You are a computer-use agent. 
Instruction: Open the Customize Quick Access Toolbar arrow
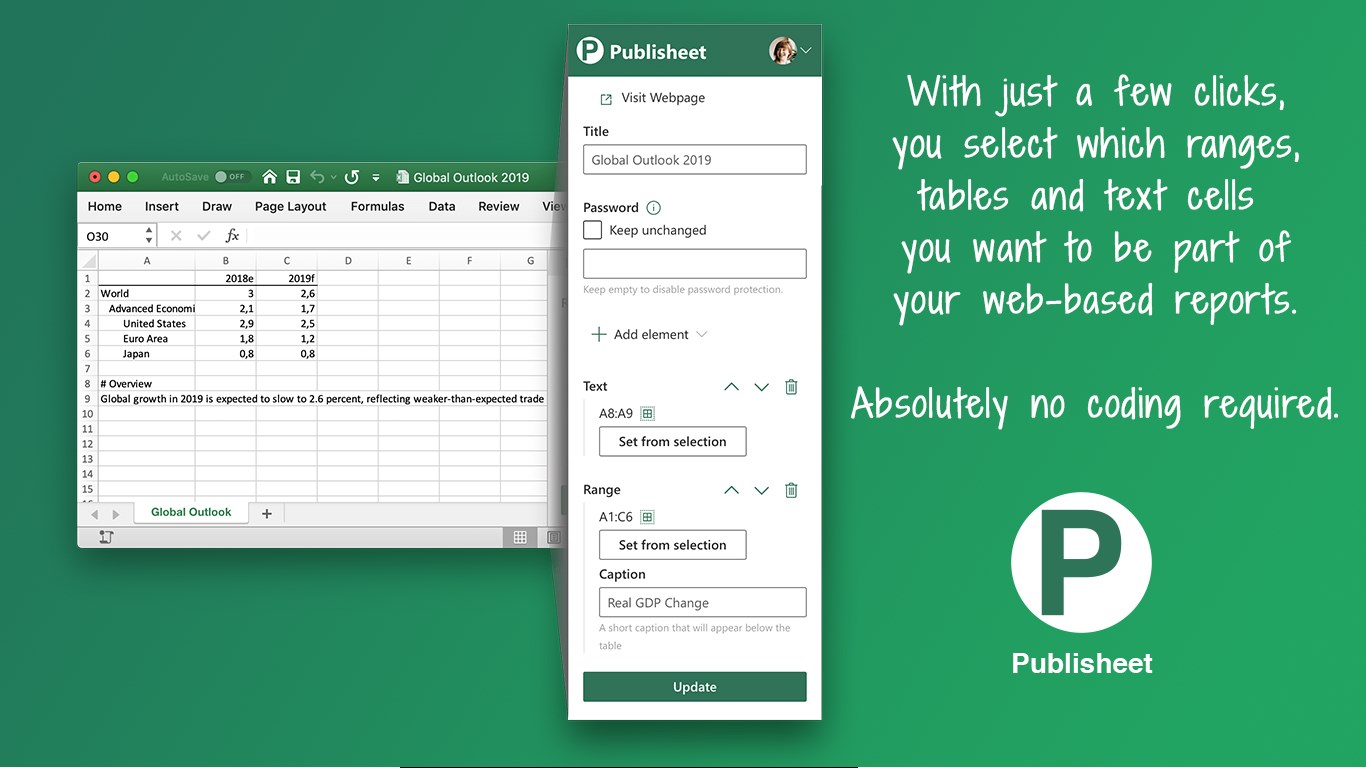pyautogui.click(x=376, y=178)
